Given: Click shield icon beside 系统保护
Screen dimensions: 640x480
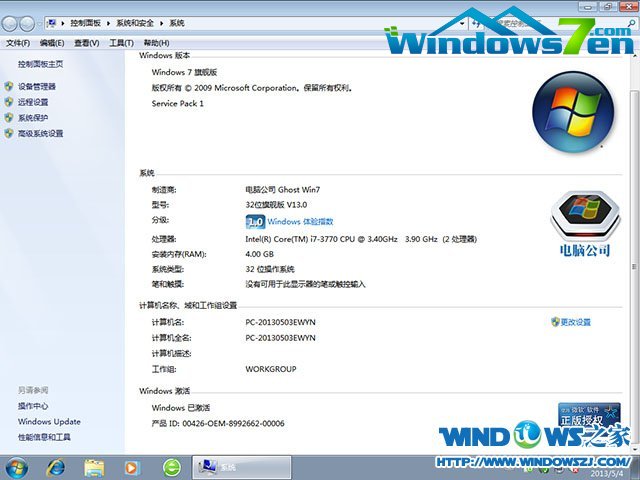Looking at the screenshot, I should [x=9, y=118].
